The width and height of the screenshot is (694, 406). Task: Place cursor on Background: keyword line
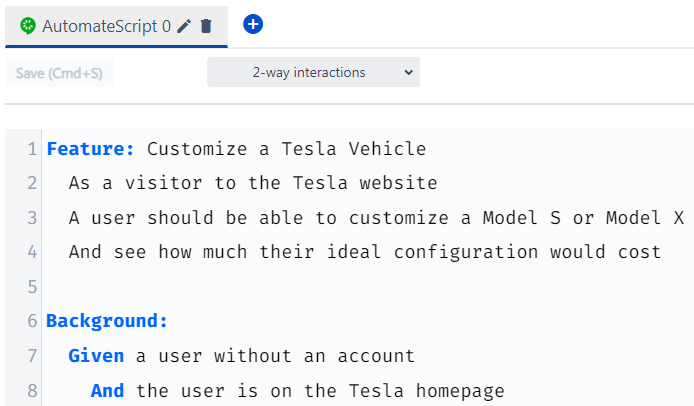[x=107, y=321]
